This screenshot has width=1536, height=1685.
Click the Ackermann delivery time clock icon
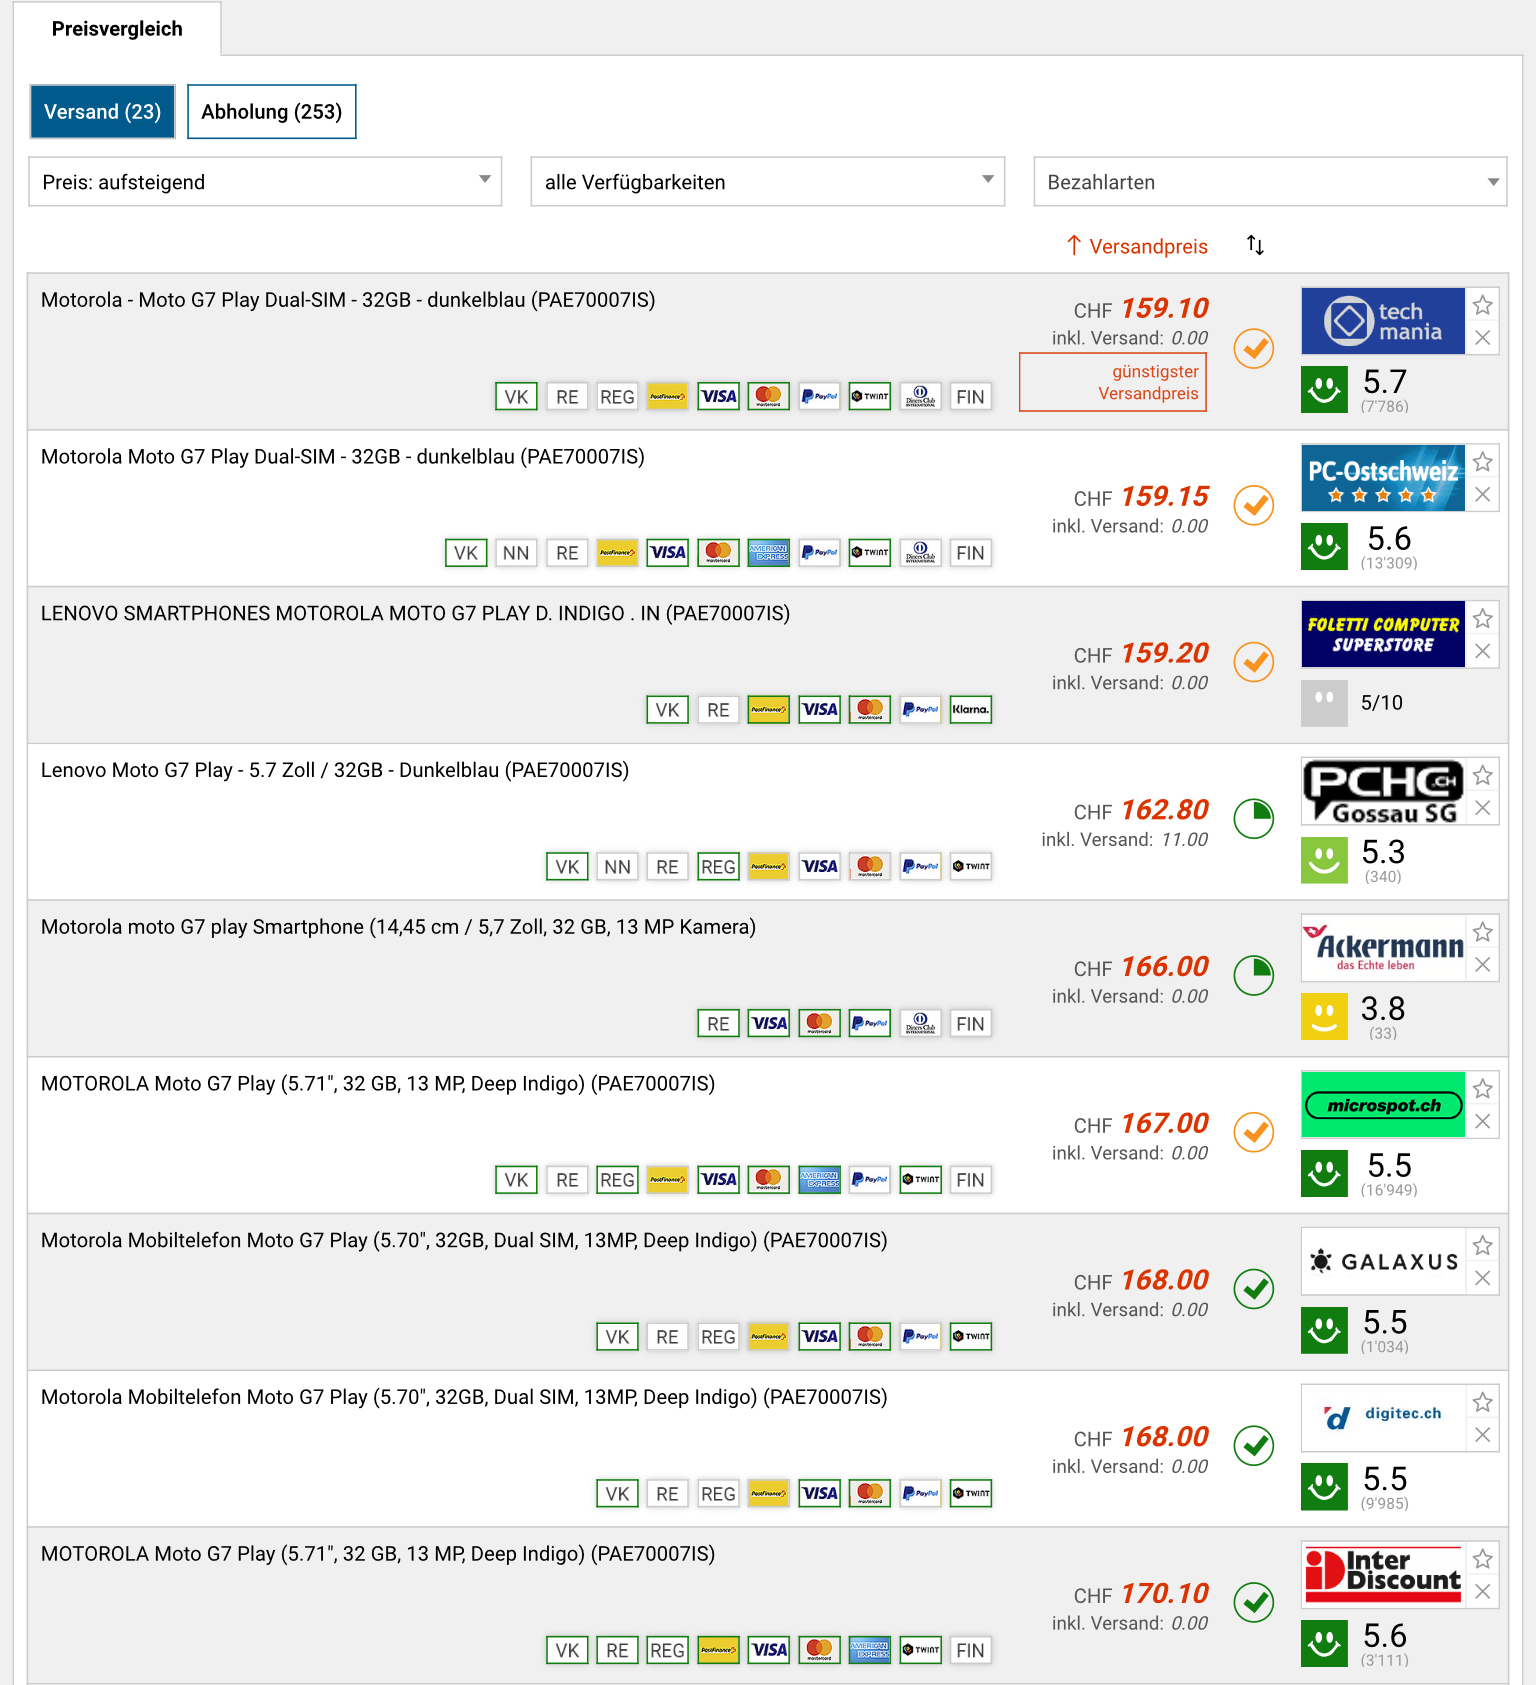tap(1253, 975)
